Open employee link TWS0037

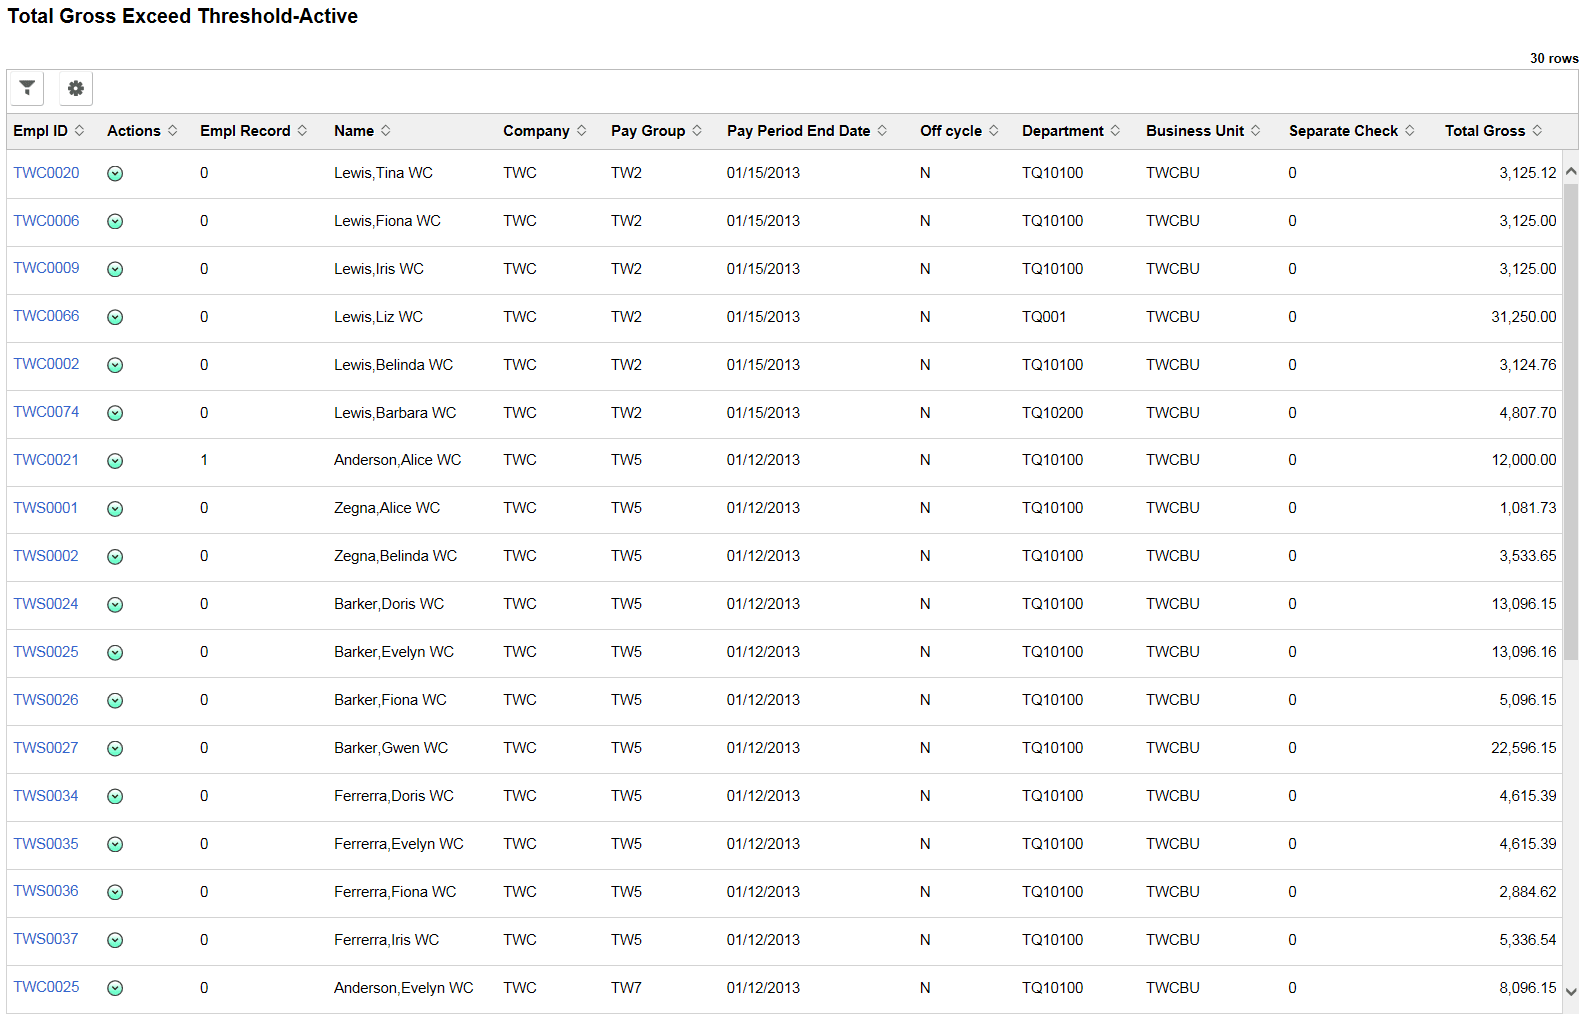[x=45, y=939]
